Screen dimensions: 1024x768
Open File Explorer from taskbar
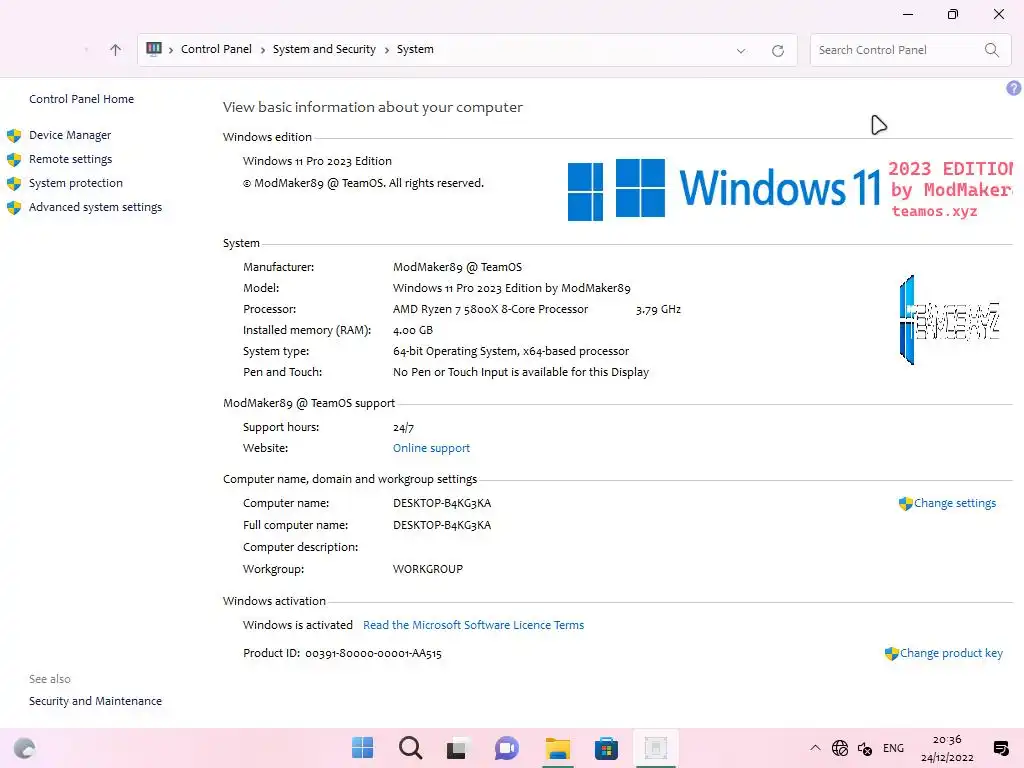[x=558, y=748]
